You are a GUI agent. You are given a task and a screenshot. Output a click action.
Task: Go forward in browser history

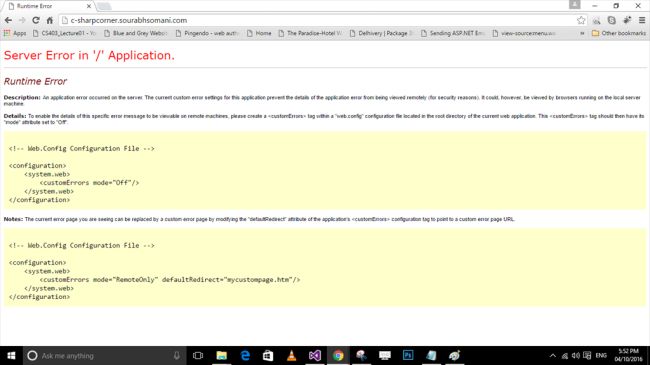tap(22, 20)
